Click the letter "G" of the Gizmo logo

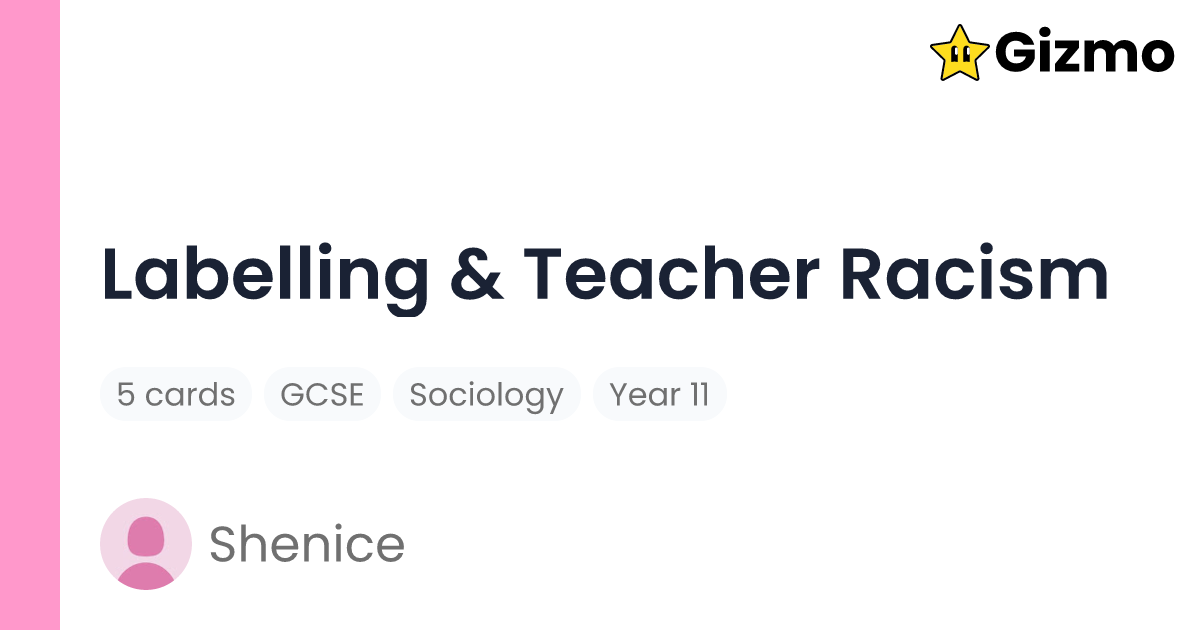click(1019, 53)
